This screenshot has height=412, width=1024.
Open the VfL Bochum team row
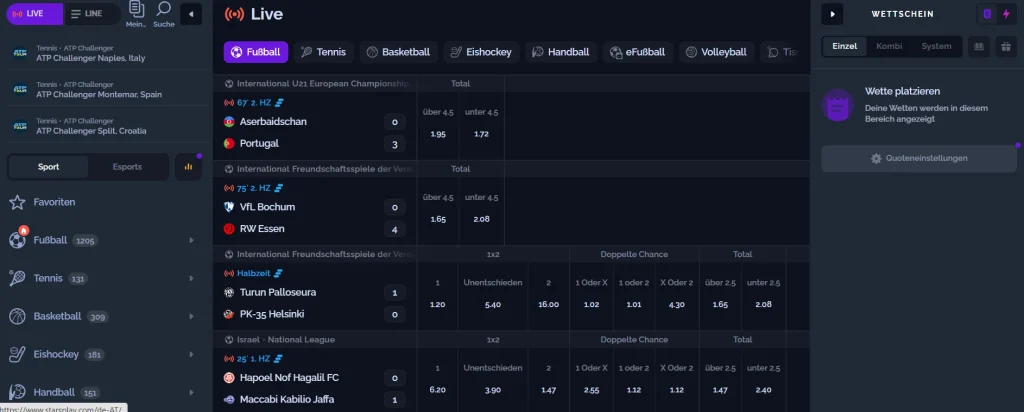tap(313, 207)
